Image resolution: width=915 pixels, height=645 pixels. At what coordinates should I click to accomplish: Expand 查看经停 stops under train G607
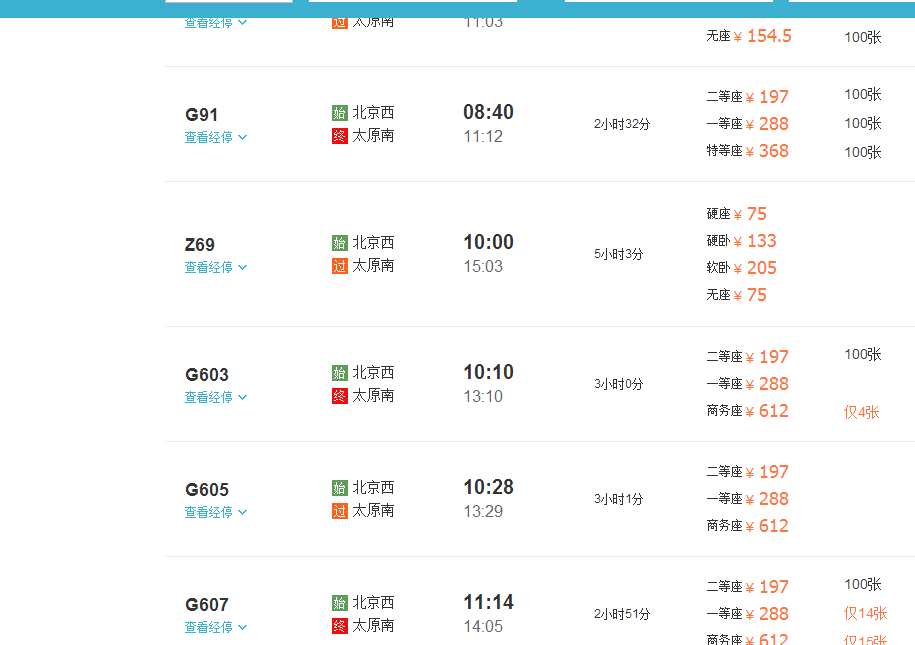coord(215,628)
